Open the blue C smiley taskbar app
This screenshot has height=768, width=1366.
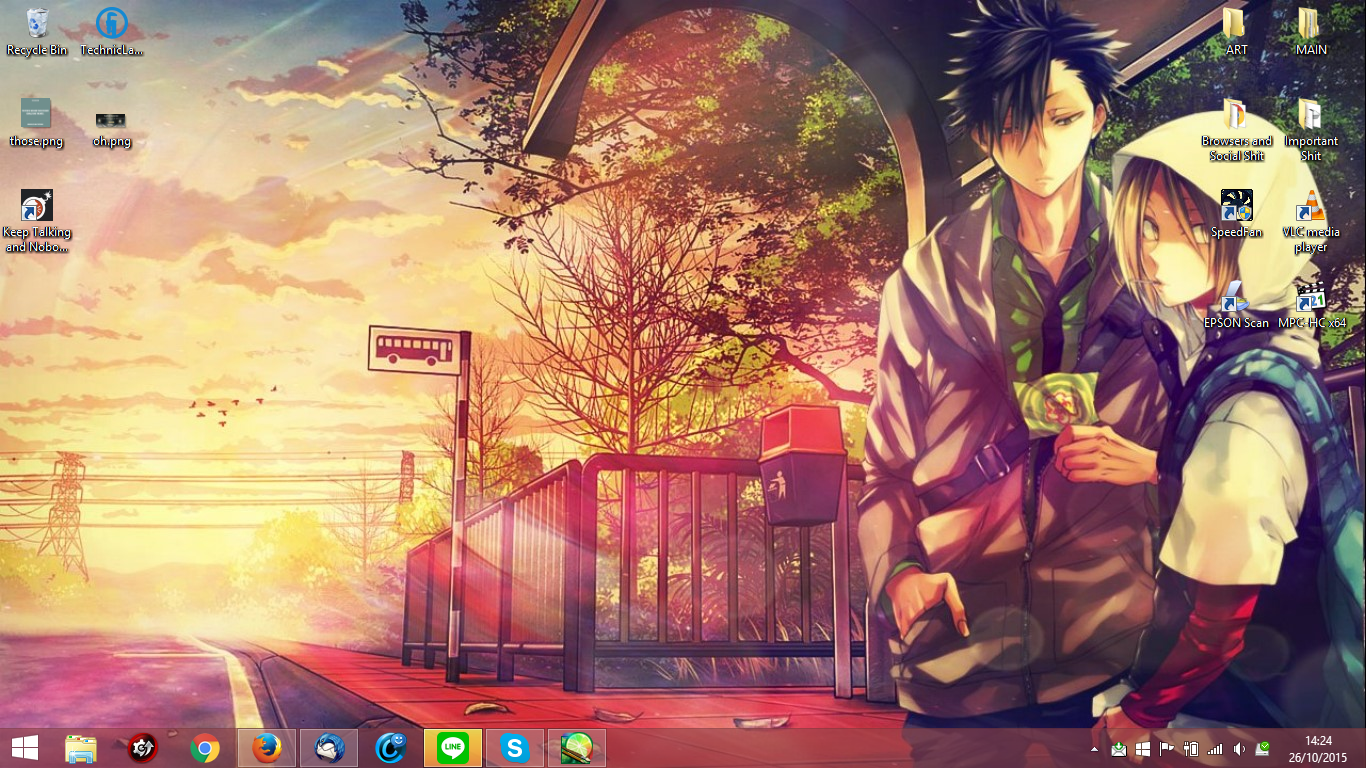[391, 748]
